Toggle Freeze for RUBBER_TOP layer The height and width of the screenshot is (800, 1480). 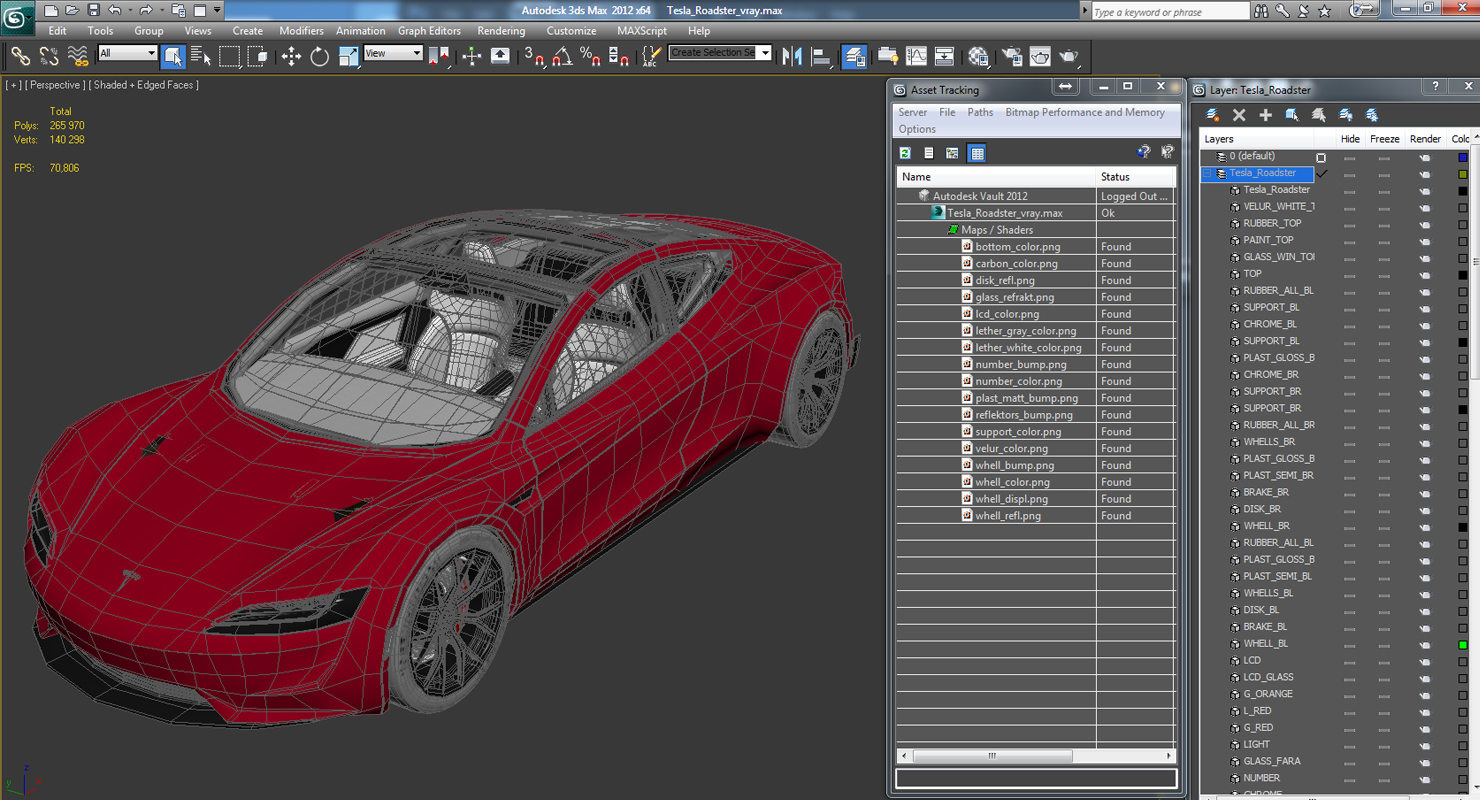point(1383,224)
